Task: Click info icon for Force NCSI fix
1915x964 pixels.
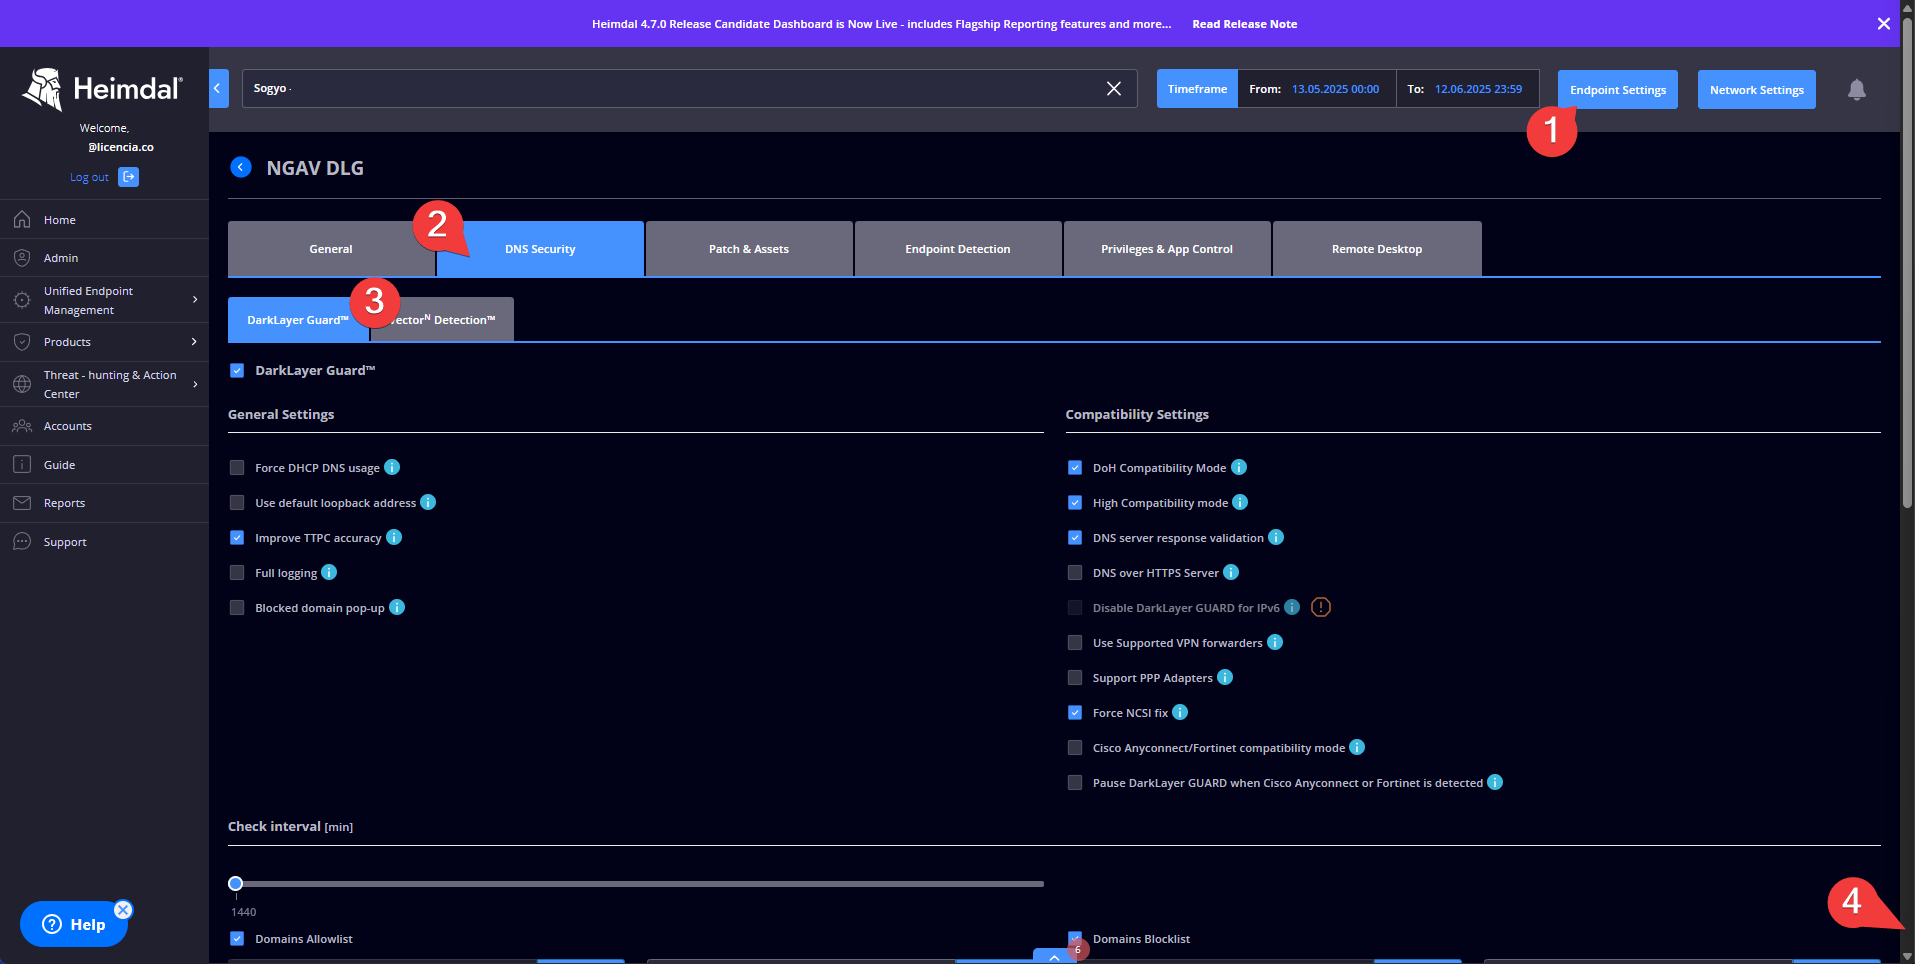Action: pos(1180,712)
